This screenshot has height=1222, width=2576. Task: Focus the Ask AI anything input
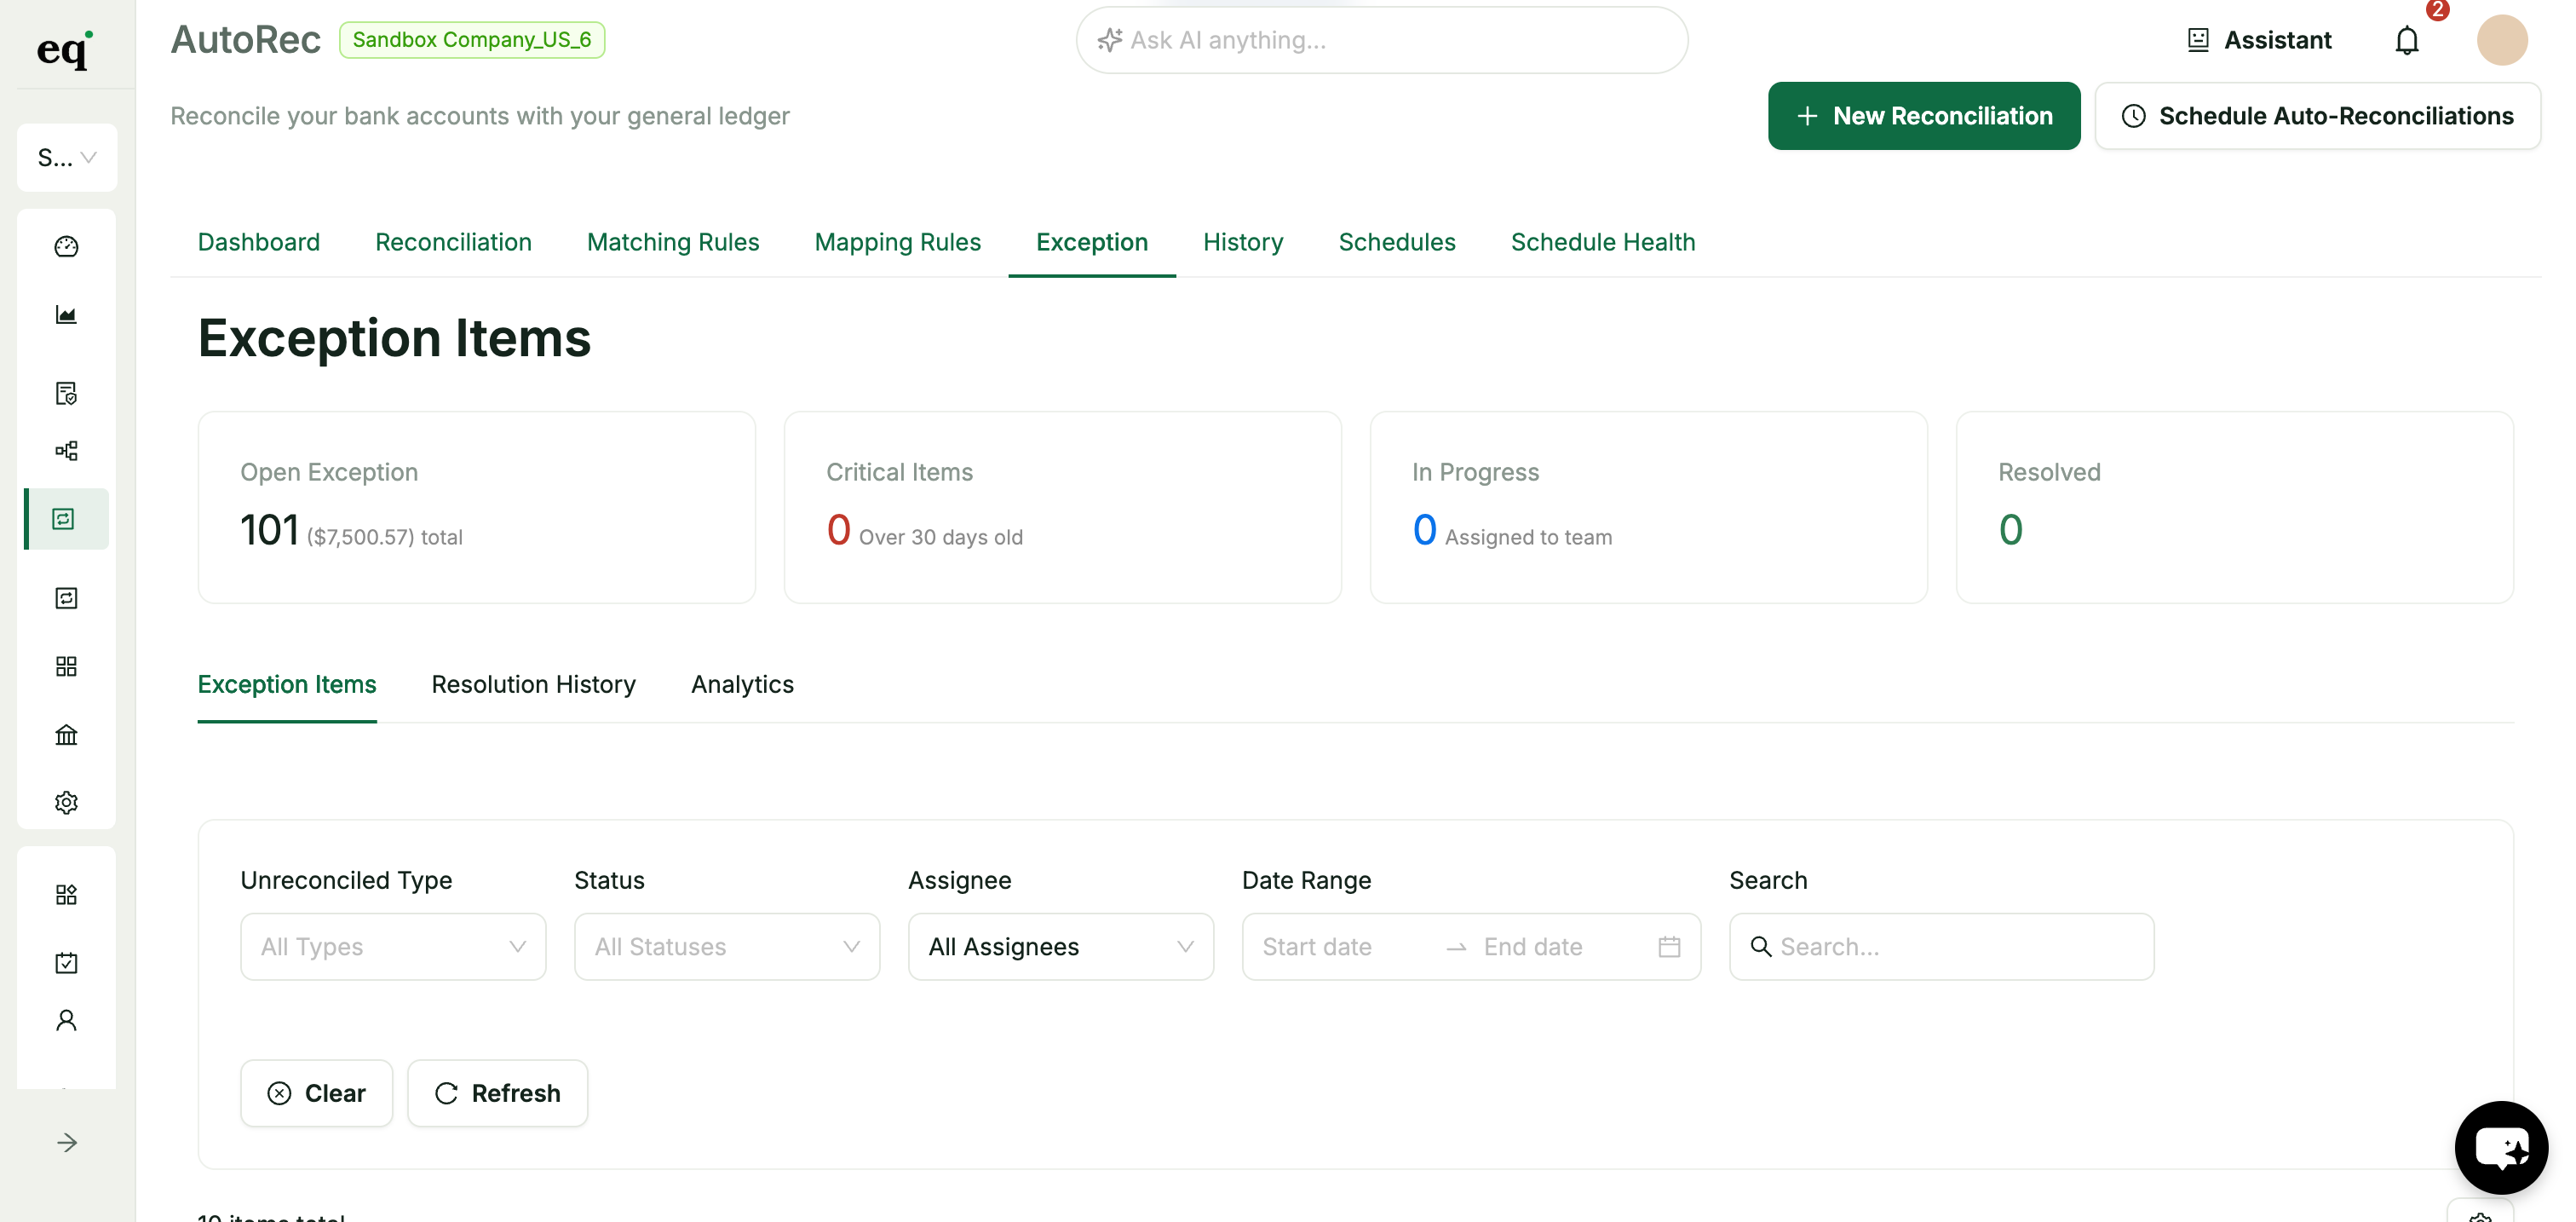coord(1382,40)
